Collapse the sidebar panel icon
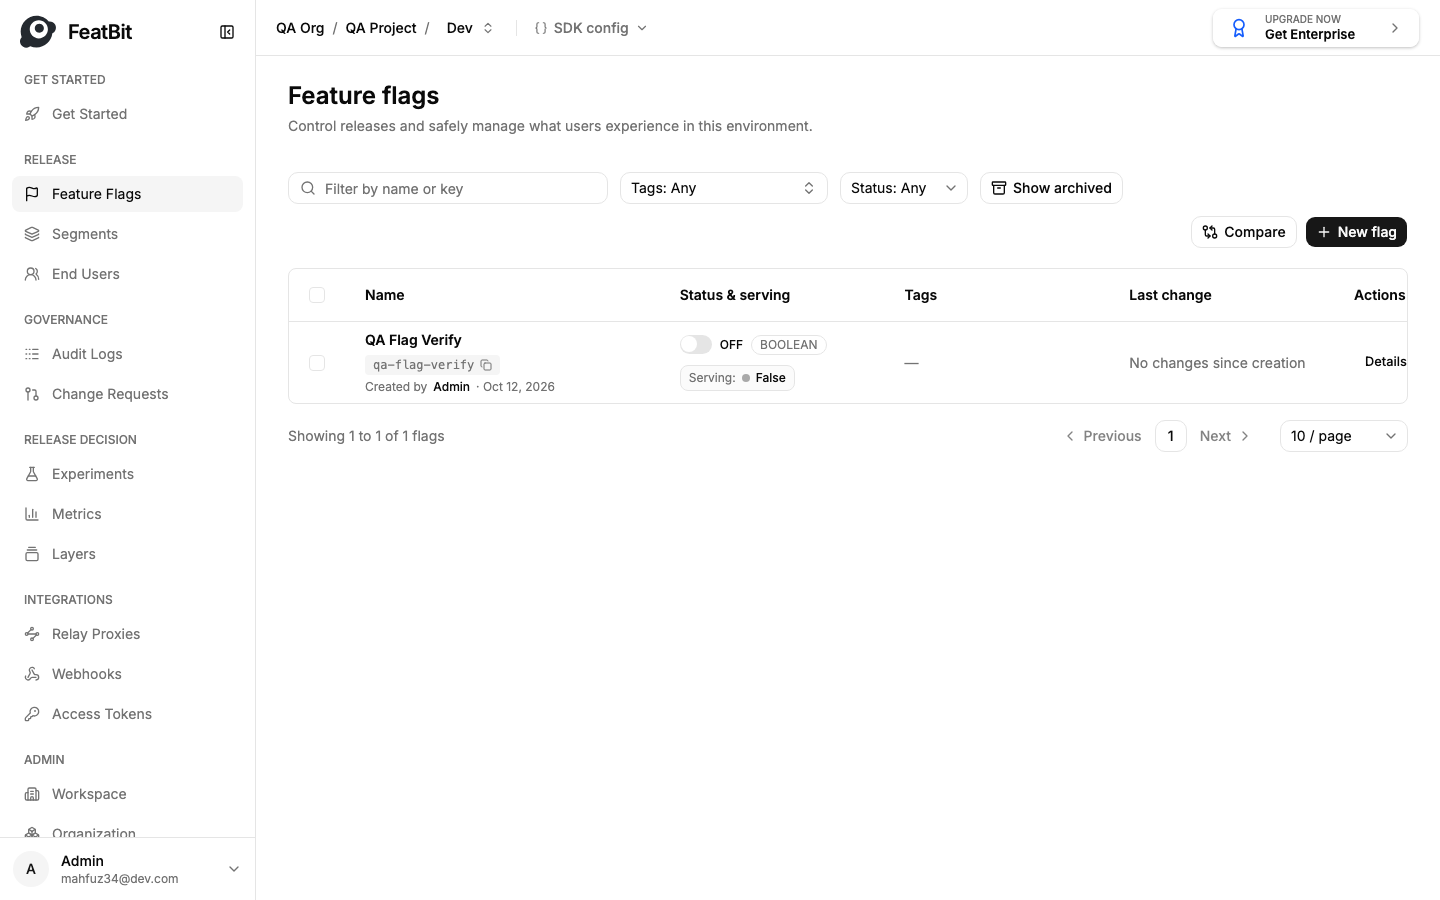Image resolution: width=1440 pixels, height=900 pixels. point(227,32)
